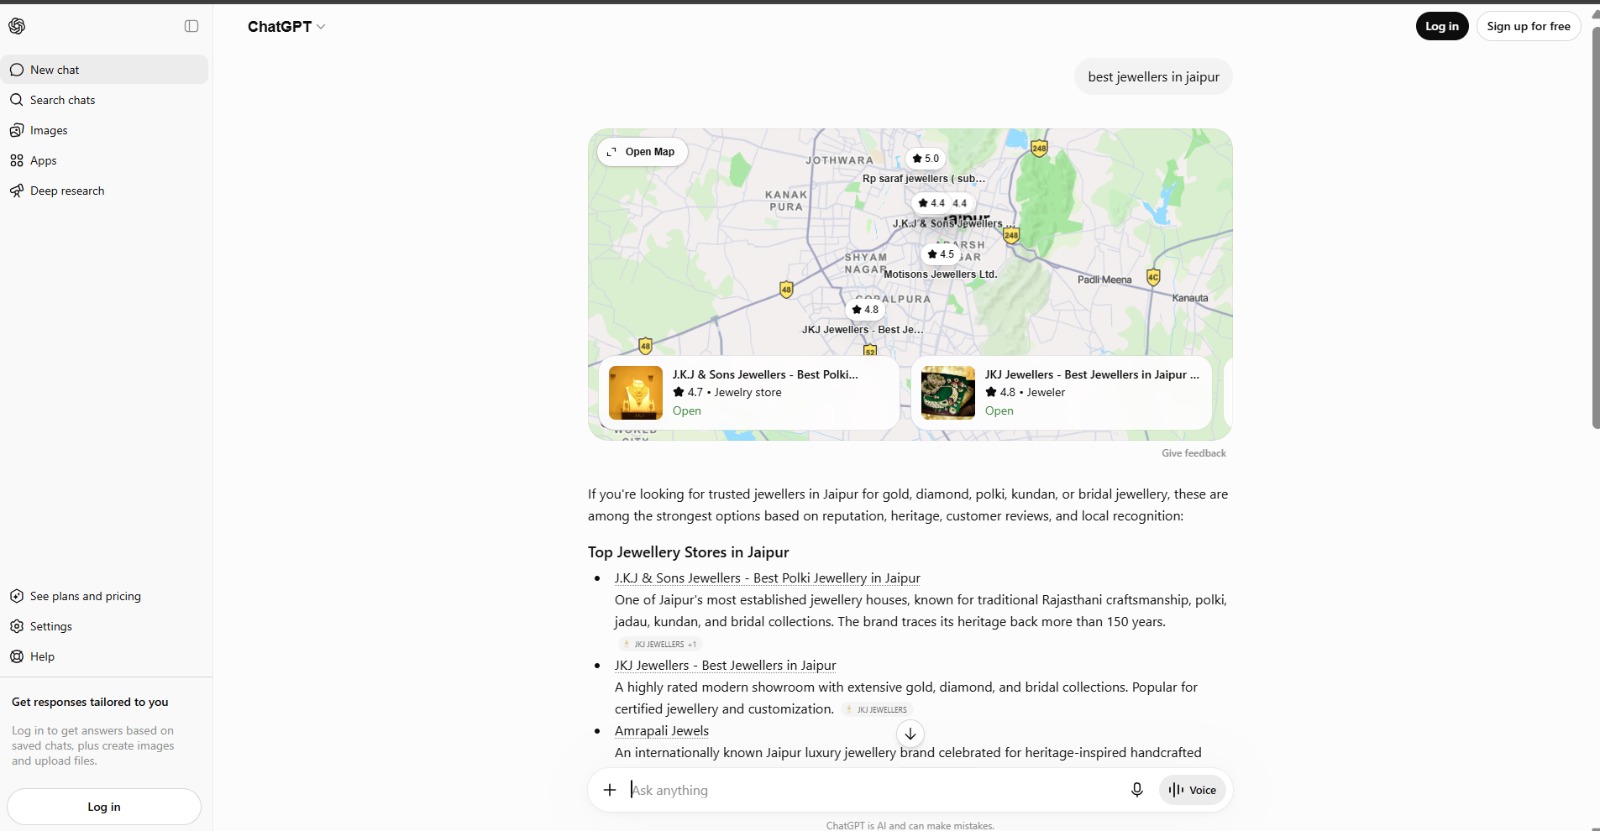The width and height of the screenshot is (1600, 831).
Task: Open Search chats
Action: tap(106, 100)
